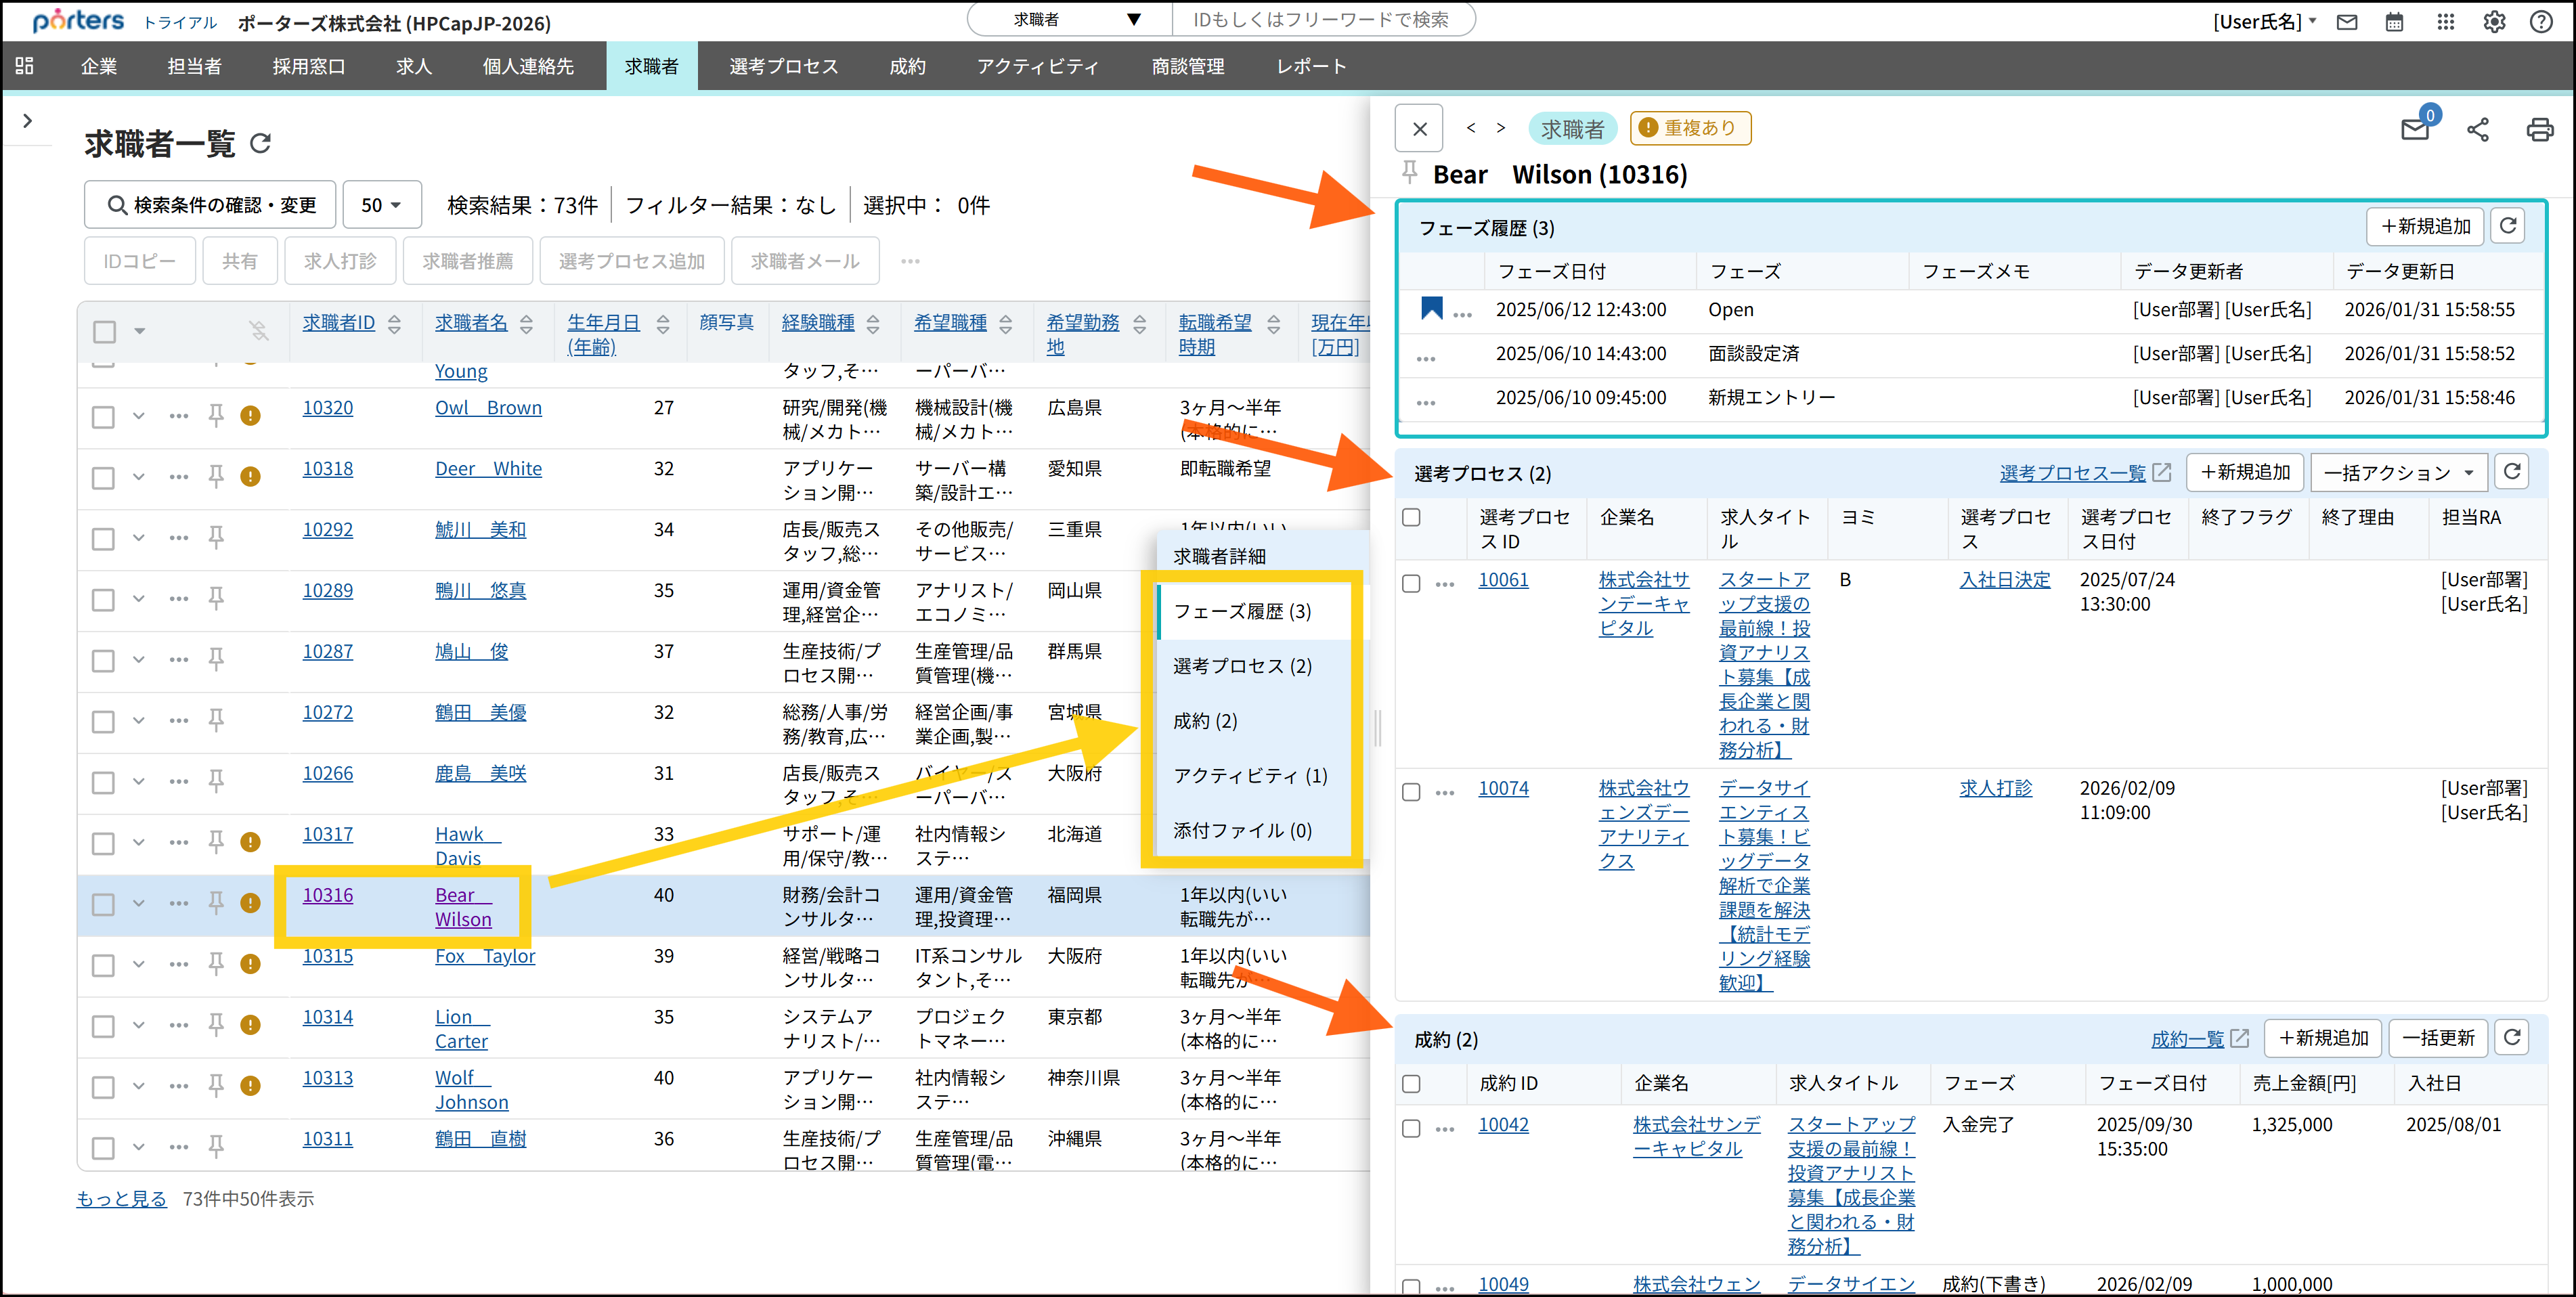Open the 求職者 search category dropdown
This screenshot has height=1297, width=2576.
(1071, 20)
